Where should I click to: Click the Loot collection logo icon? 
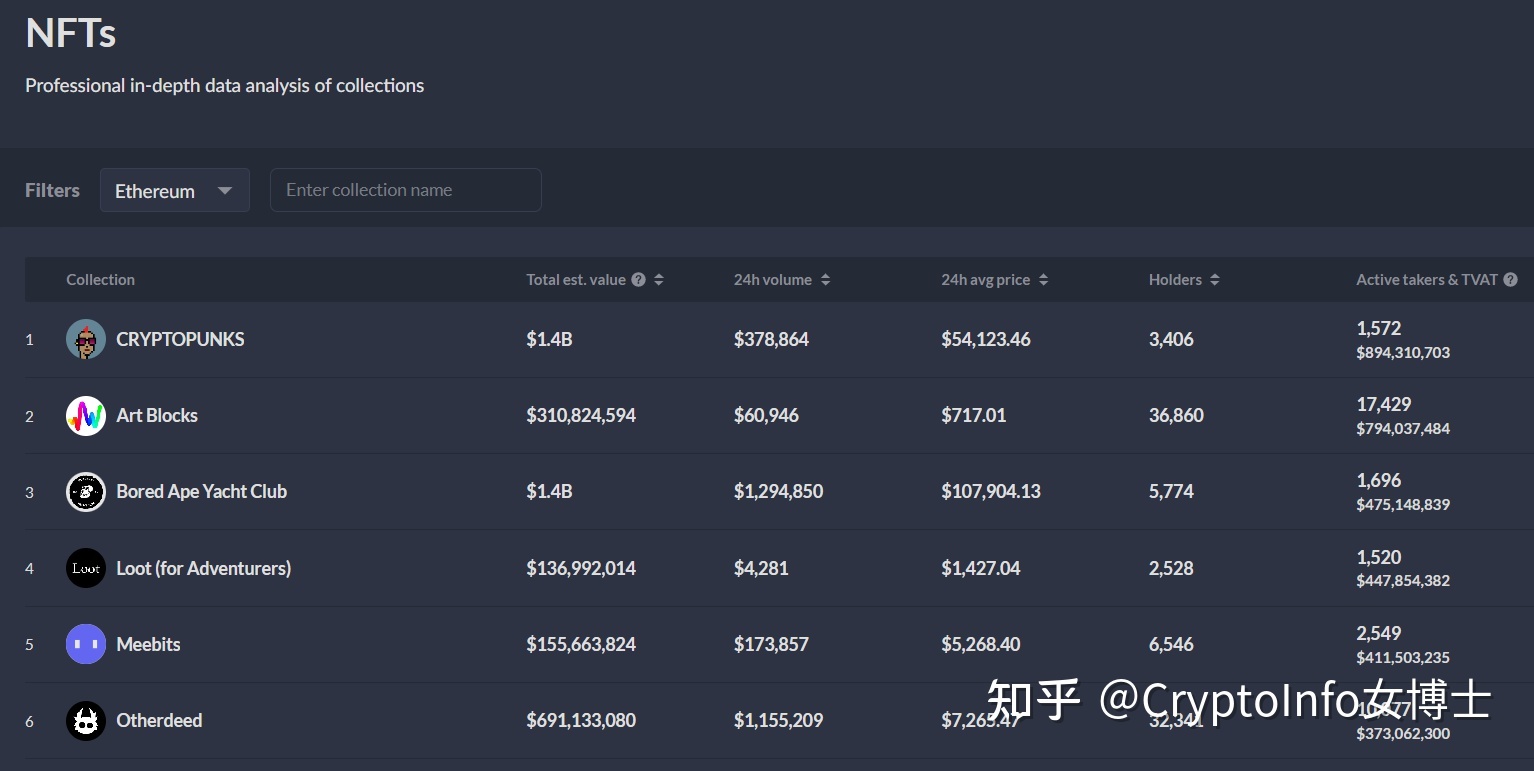coord(86,568)
